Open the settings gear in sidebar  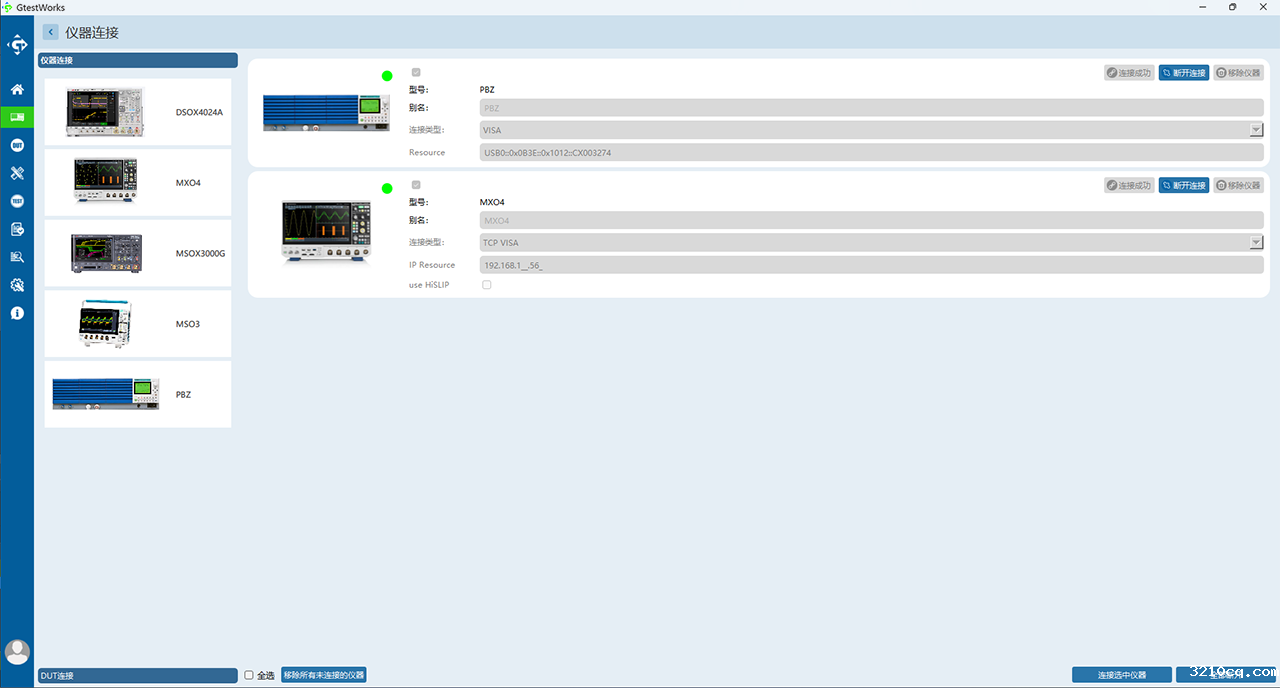17,285
